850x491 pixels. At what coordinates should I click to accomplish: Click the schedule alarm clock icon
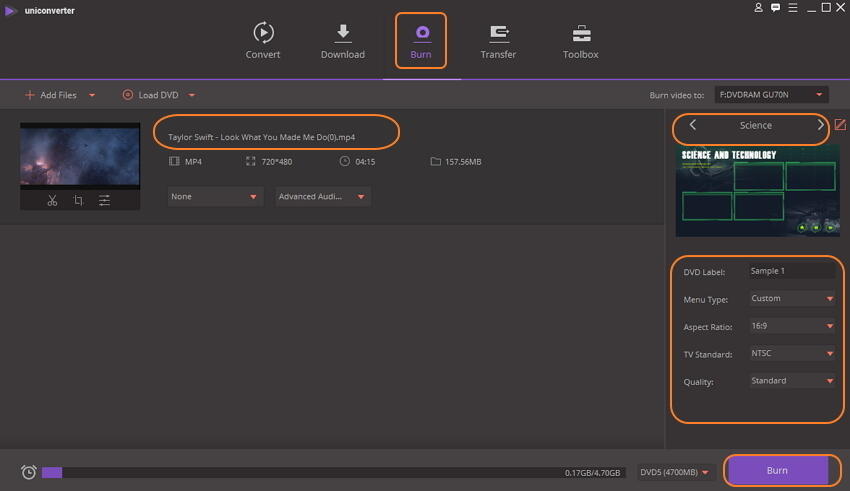click(x=29, y=472)
